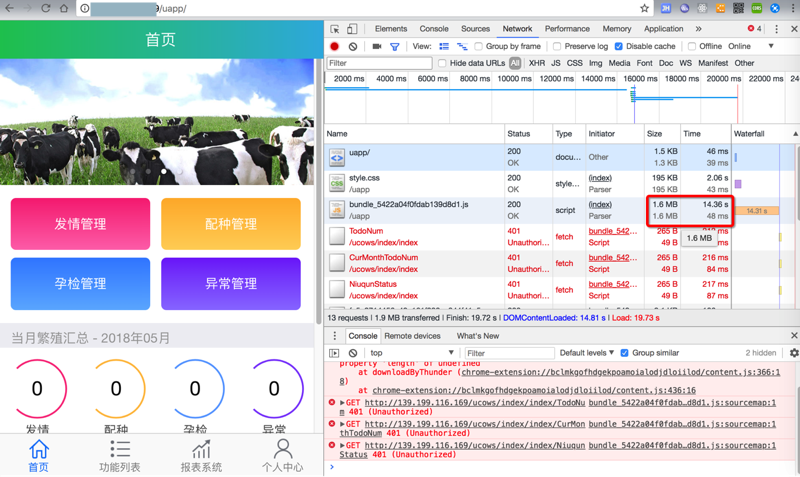Click the left page vertical scrollbar

pos(319,191)
